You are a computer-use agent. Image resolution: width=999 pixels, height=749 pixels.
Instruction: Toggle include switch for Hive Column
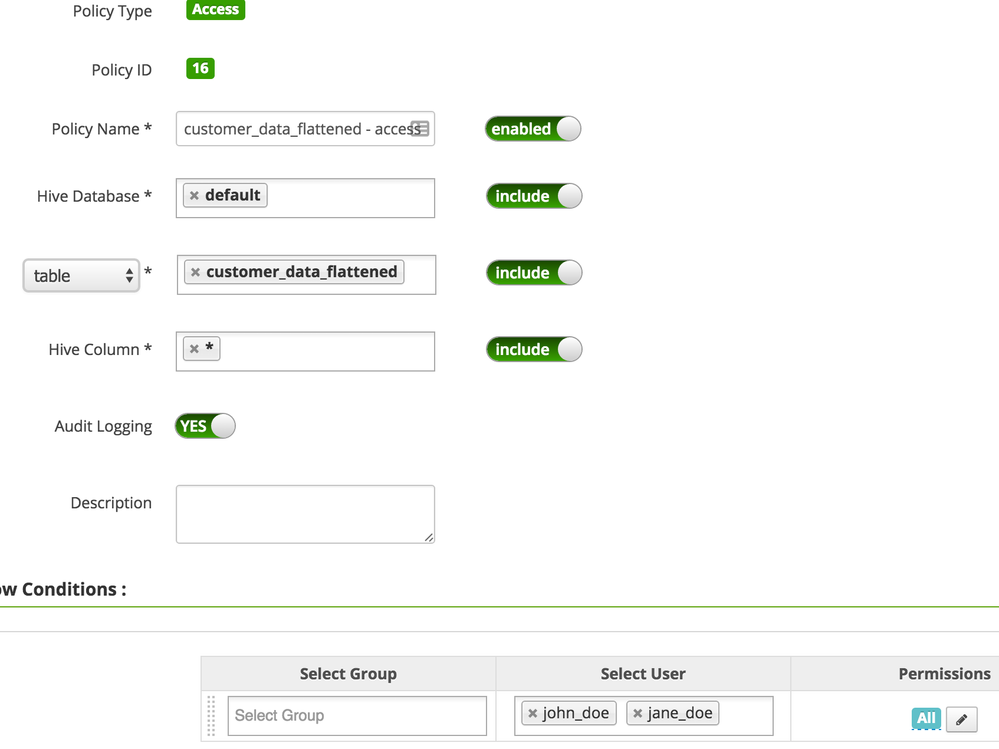(x=534, y=349)
